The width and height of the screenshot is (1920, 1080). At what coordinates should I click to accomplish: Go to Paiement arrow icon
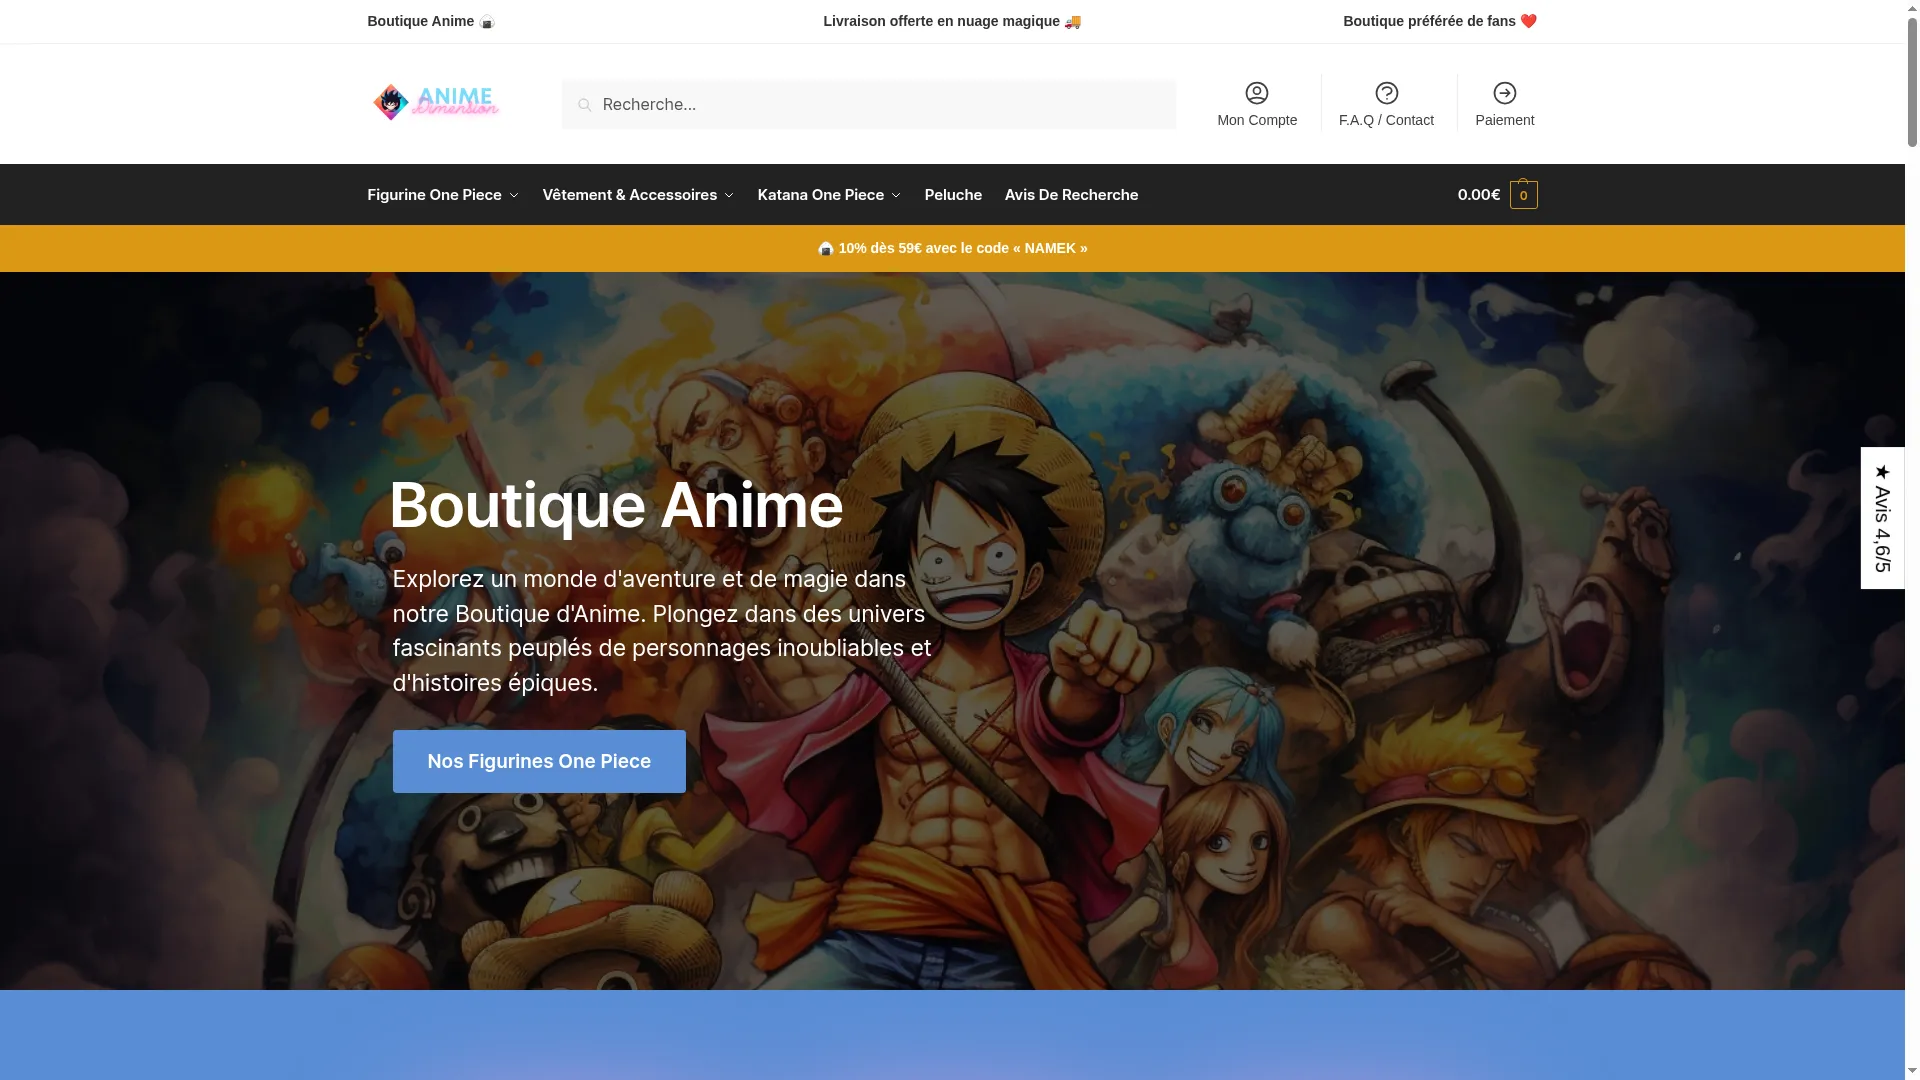1504,93
